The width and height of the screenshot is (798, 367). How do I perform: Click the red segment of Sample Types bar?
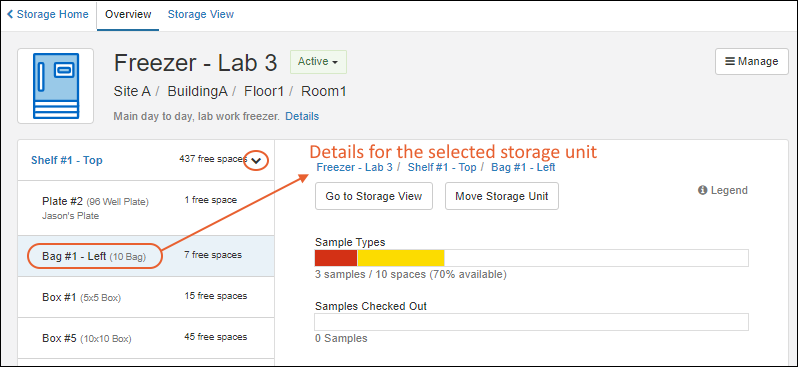(x=336, y=258)
